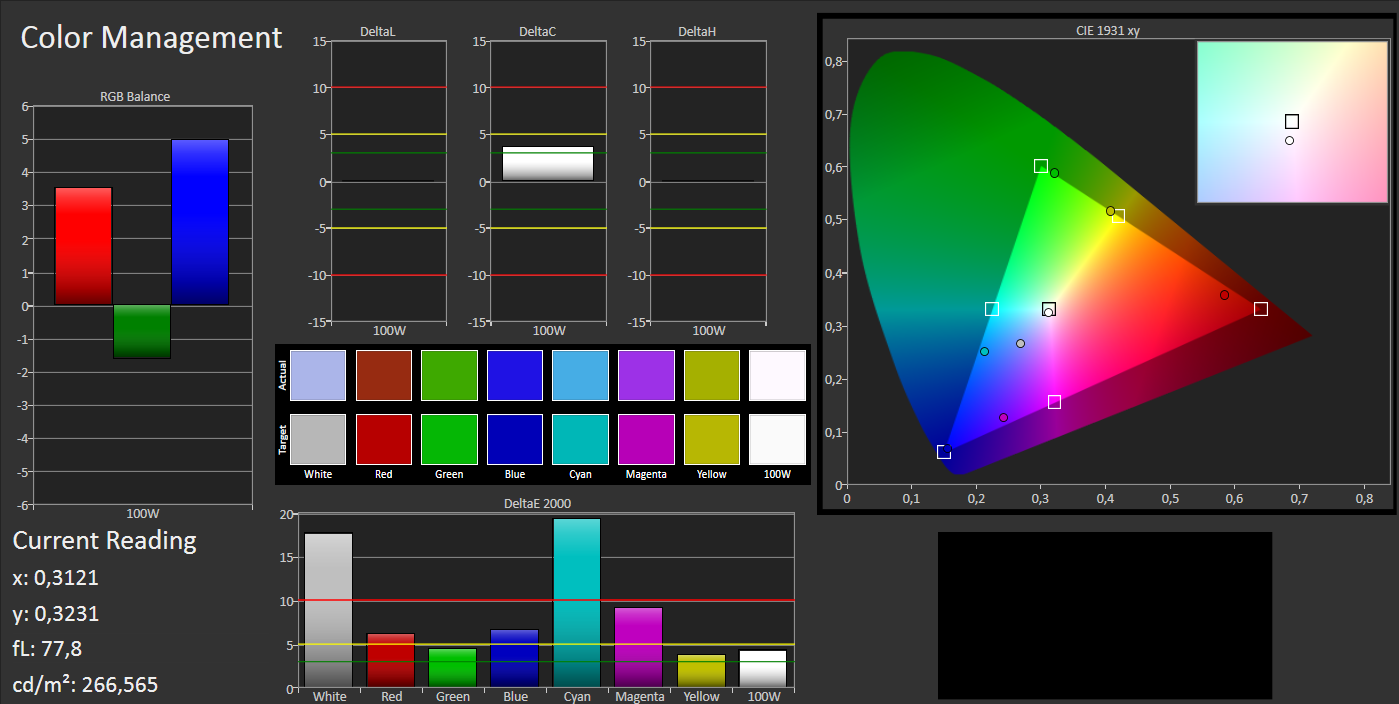Select the Actual 100W color swatch

(777, 375)
